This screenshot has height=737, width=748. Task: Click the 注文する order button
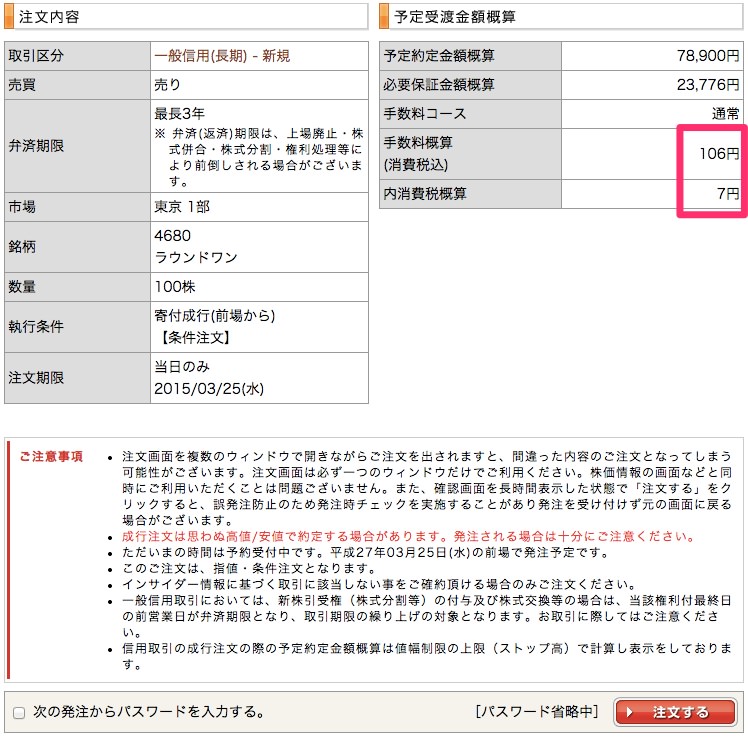point(669,712)
